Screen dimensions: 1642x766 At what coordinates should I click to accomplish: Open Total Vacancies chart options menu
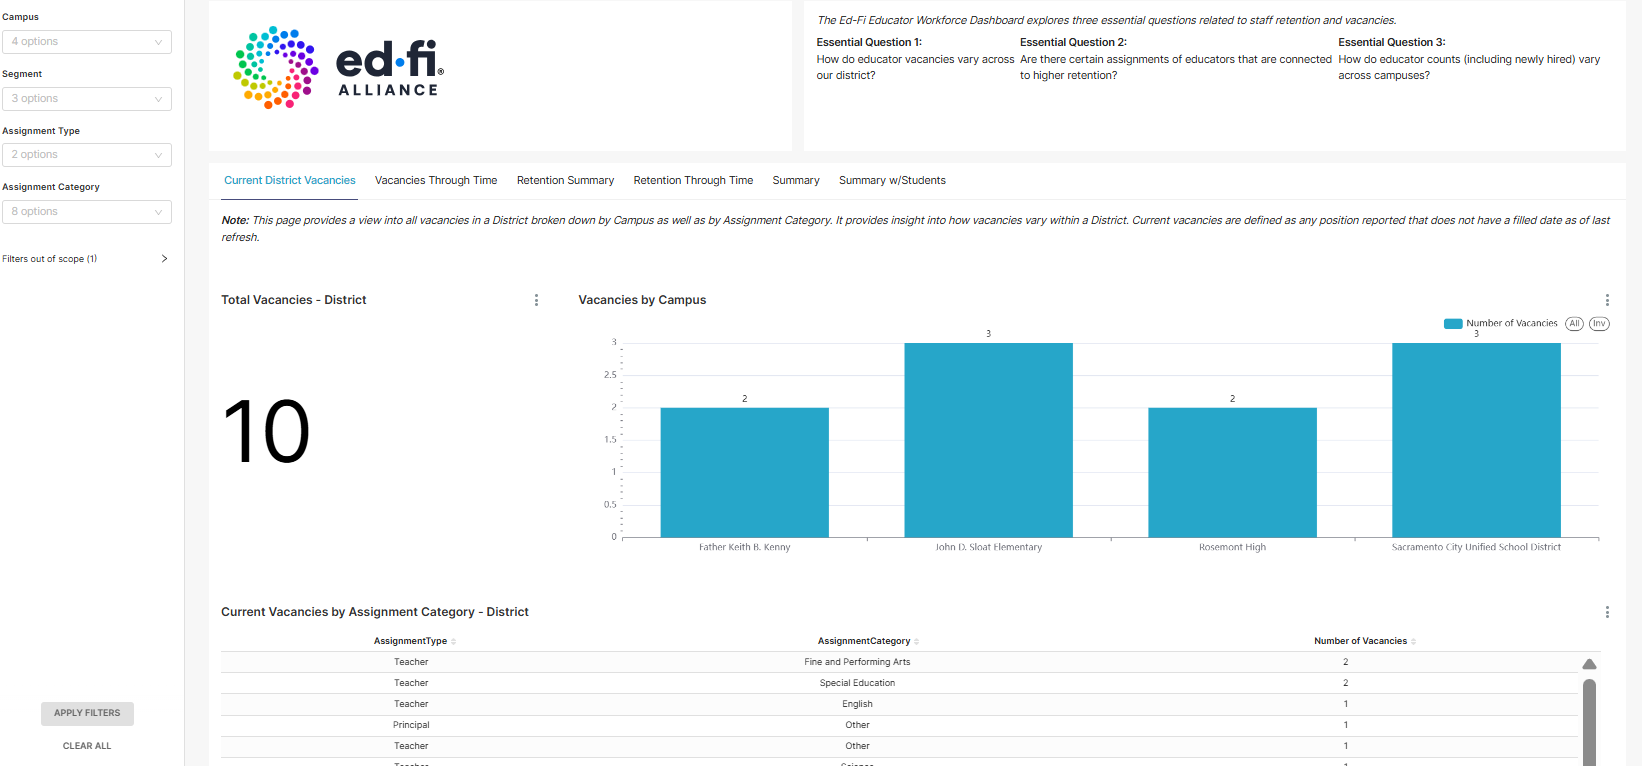536,300
